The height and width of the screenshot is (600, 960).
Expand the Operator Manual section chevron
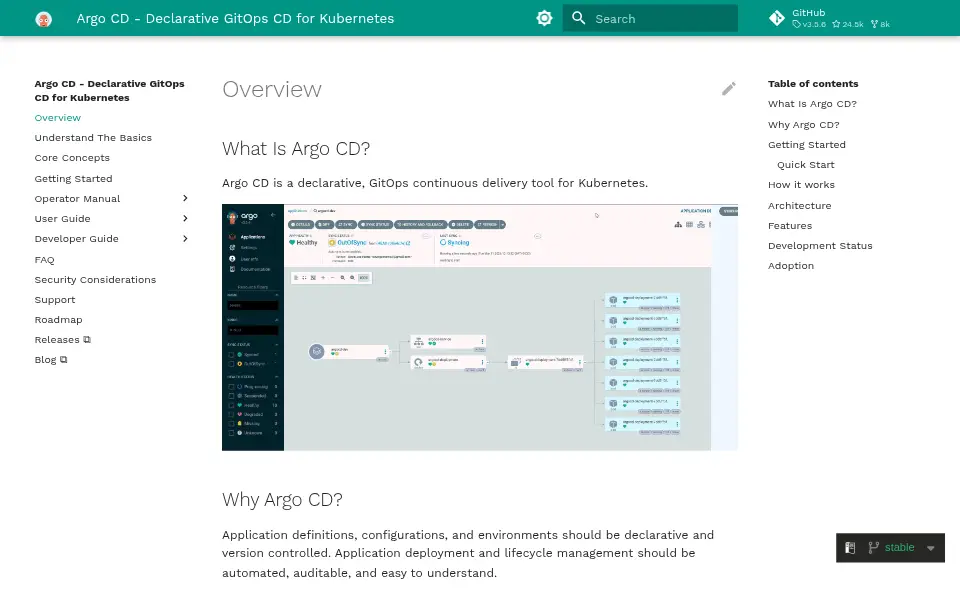point(185,198)
